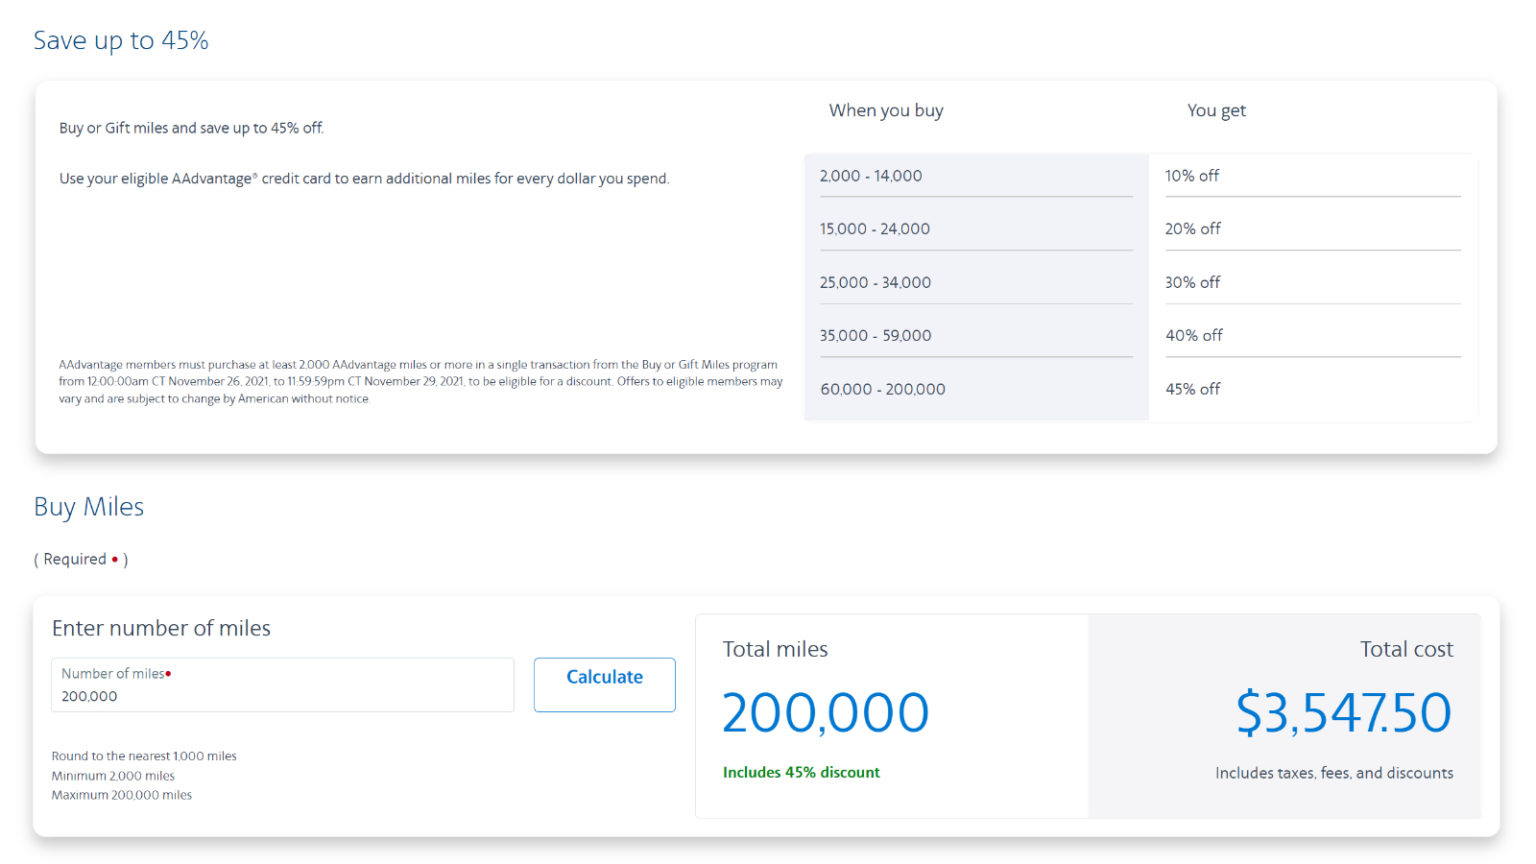Click the Required indicator under Buy Miles
This screenshot has width=1536, height=864.
(80, 559)
